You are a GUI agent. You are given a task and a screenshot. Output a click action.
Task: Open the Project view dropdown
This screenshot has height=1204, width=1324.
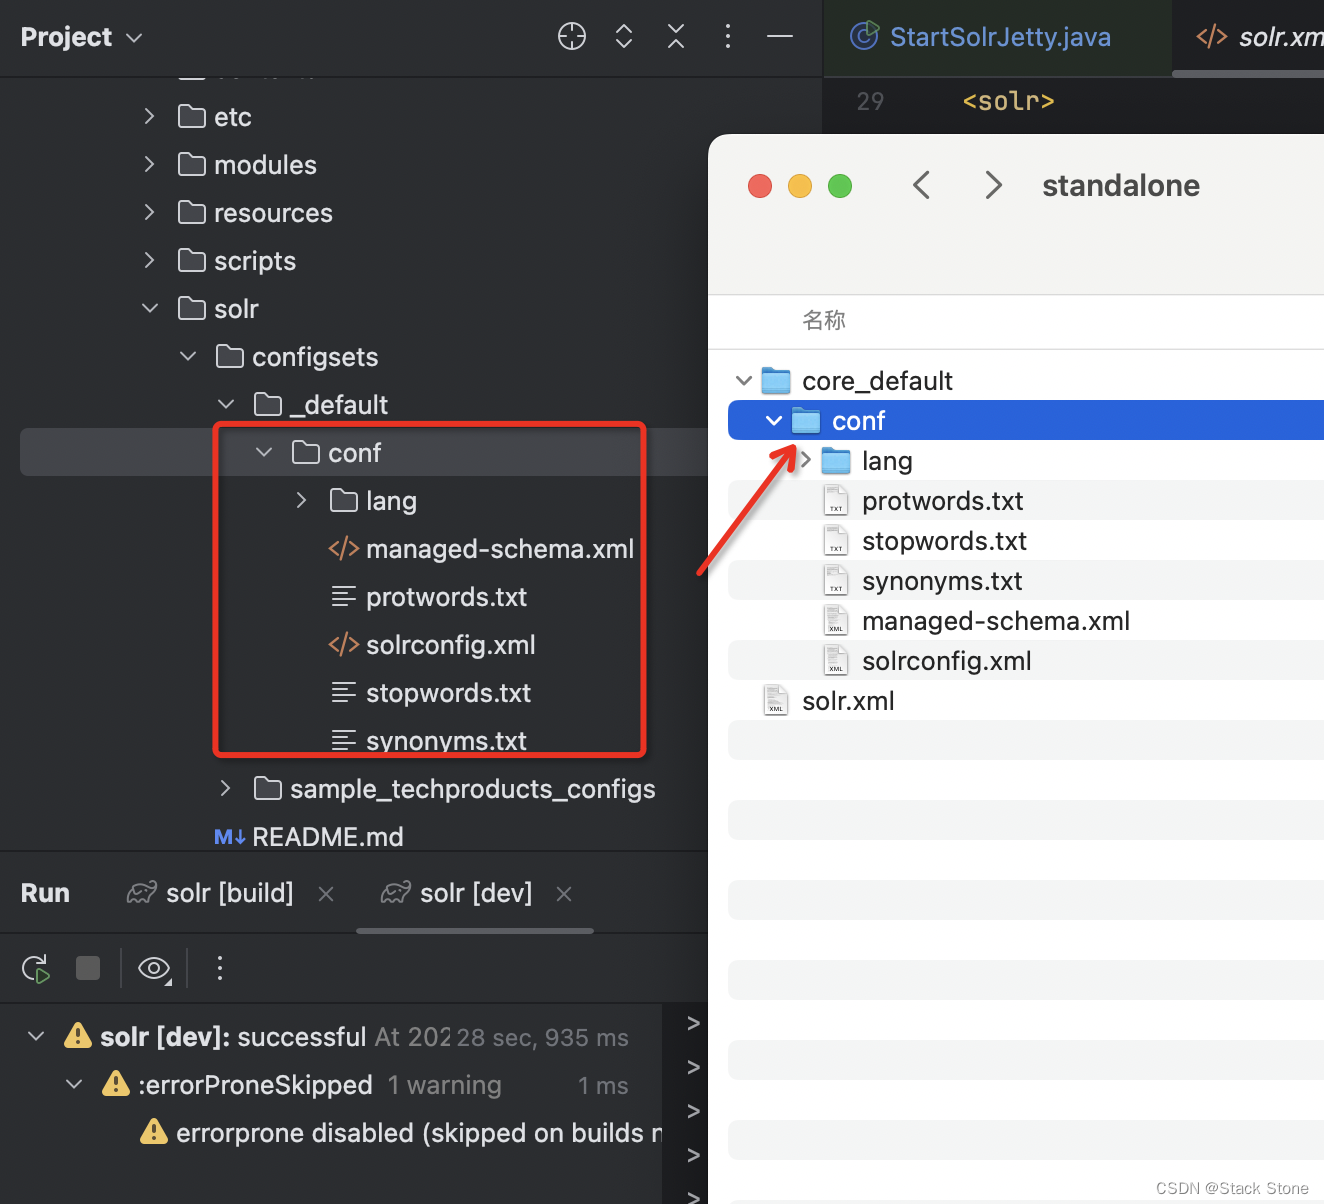pos(81,37)
